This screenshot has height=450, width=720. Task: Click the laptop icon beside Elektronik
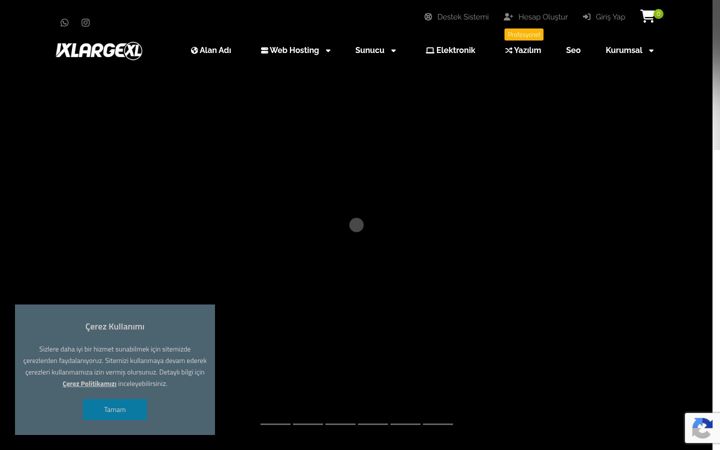pos(430,51)
